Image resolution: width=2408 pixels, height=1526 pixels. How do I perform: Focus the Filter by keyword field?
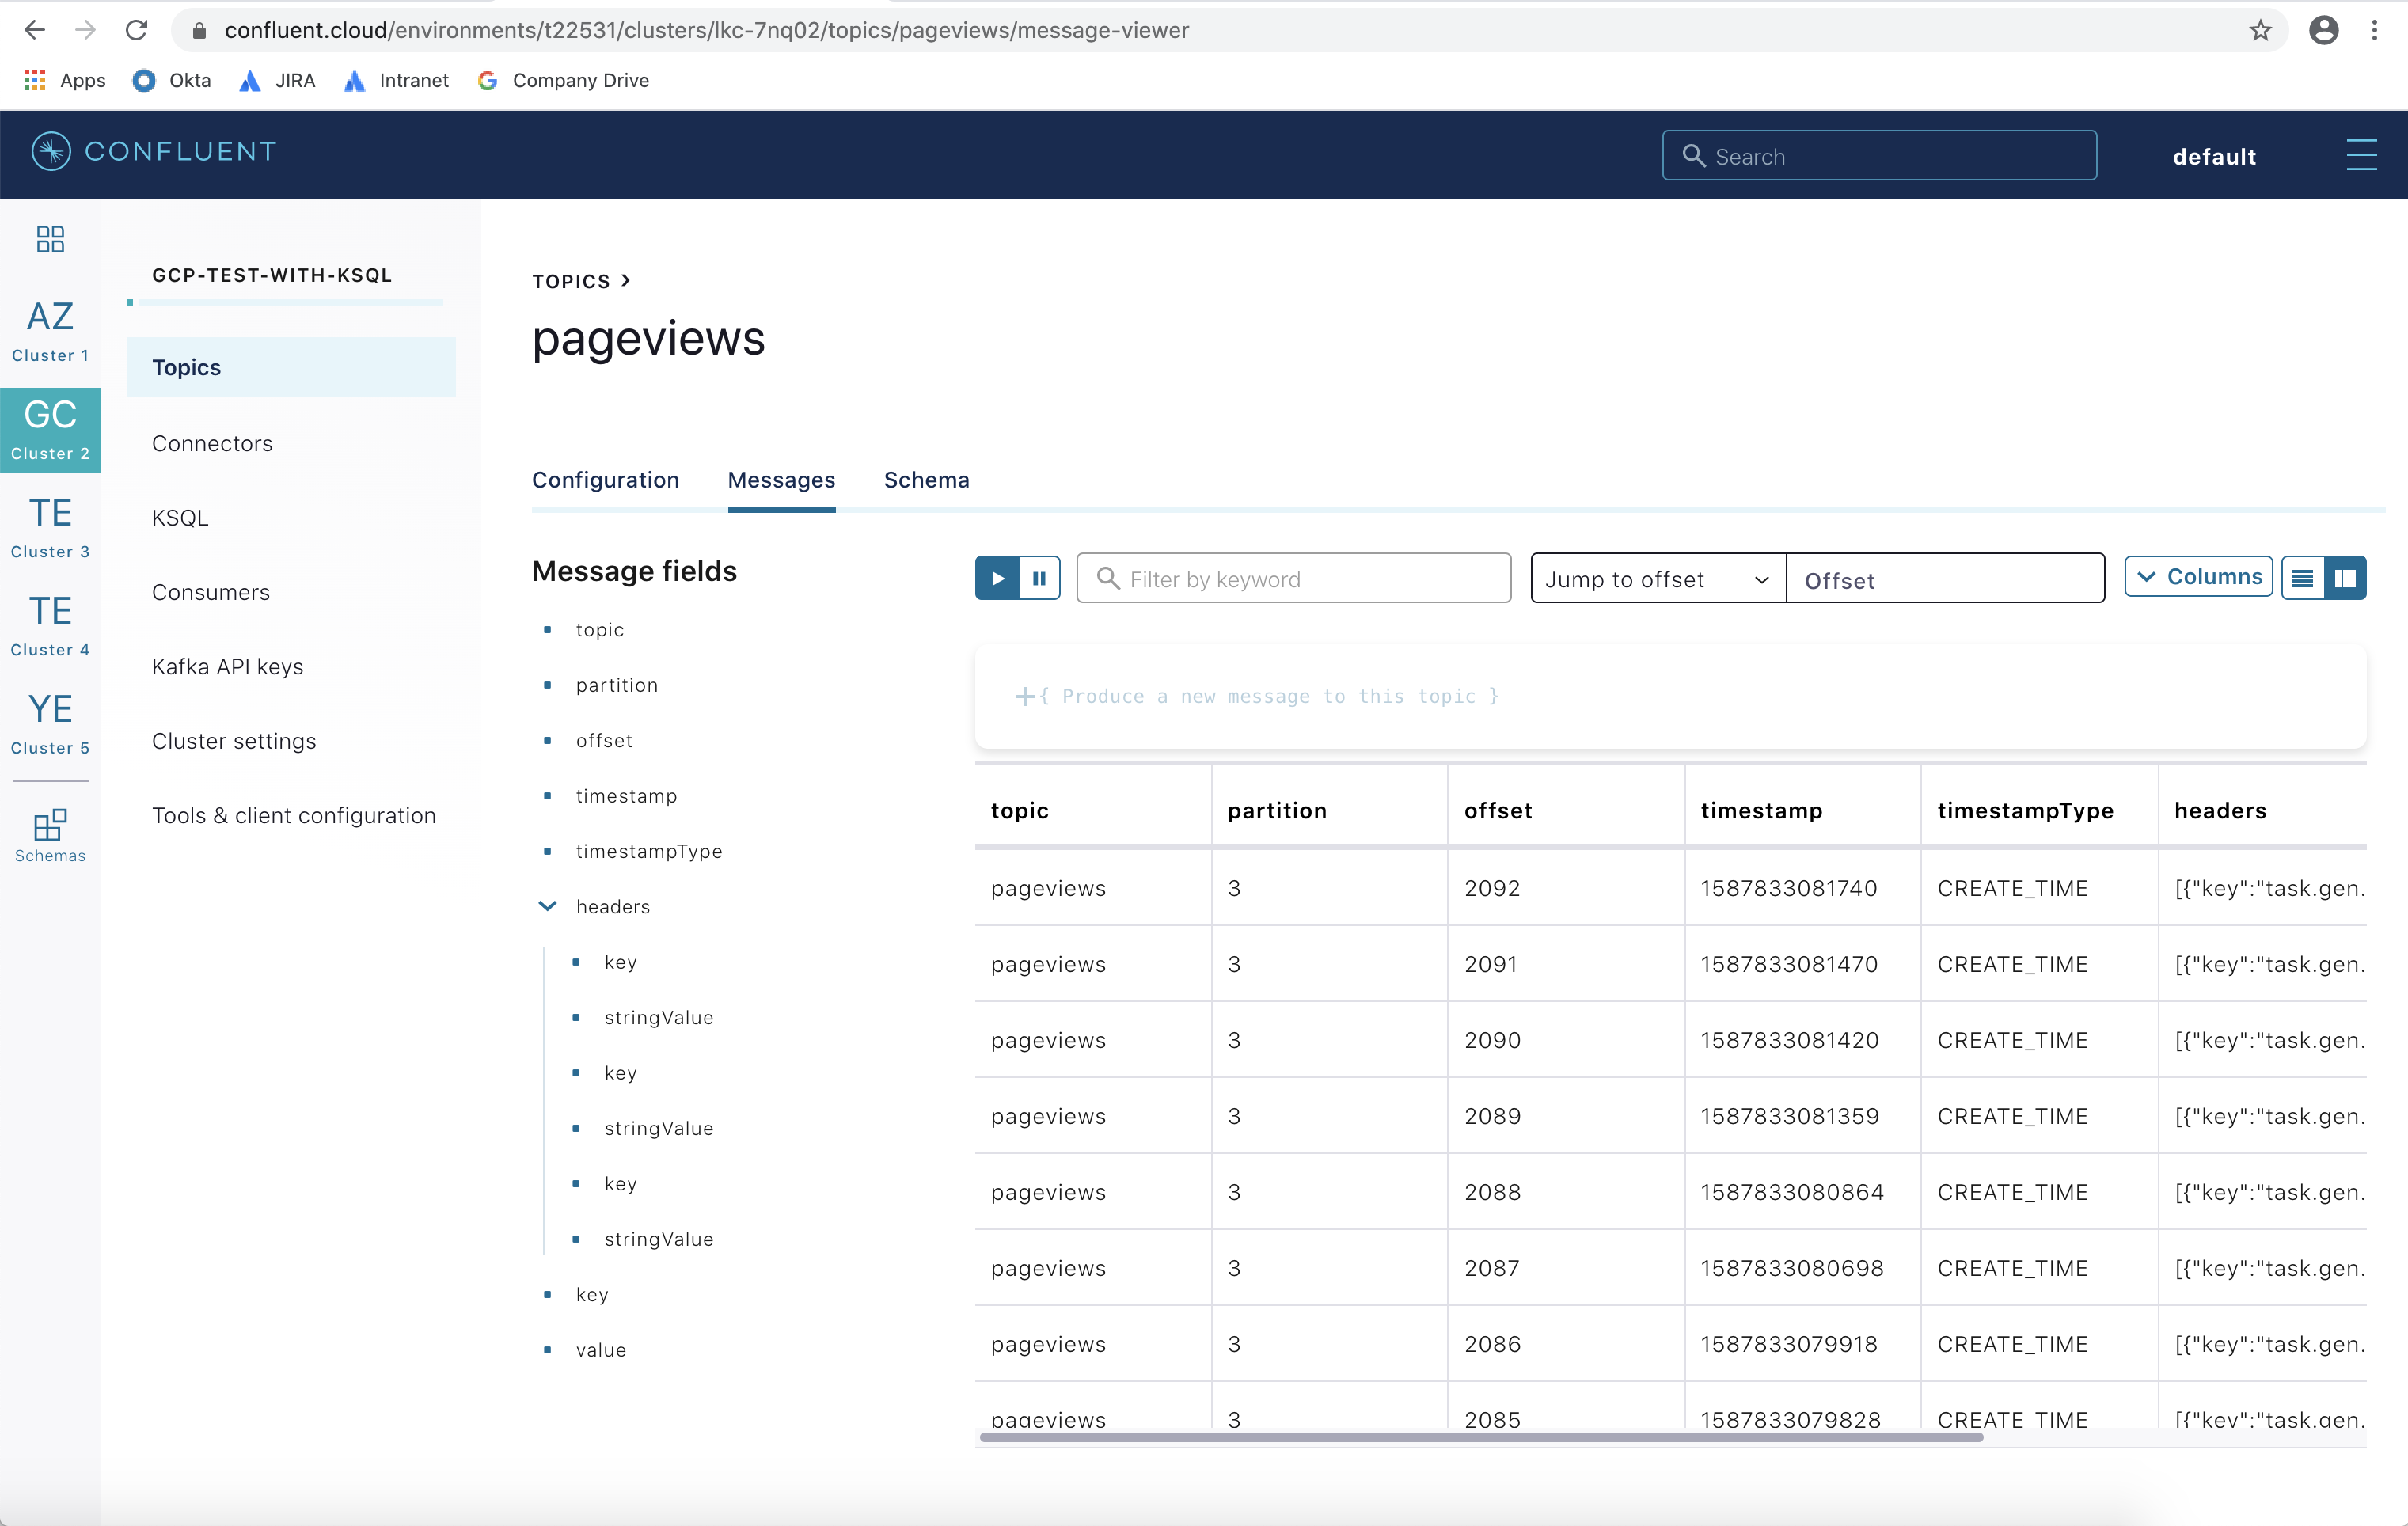[1293, 579]
